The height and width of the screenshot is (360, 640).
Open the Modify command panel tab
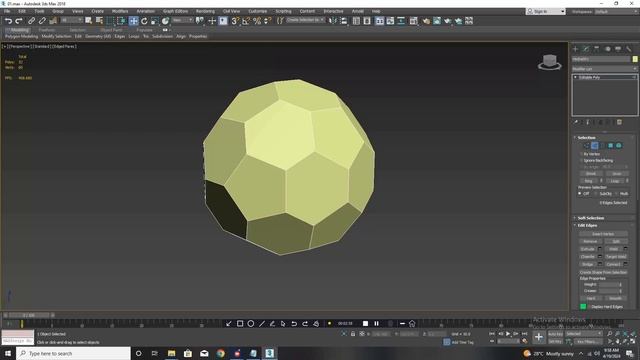coord(586,49)
